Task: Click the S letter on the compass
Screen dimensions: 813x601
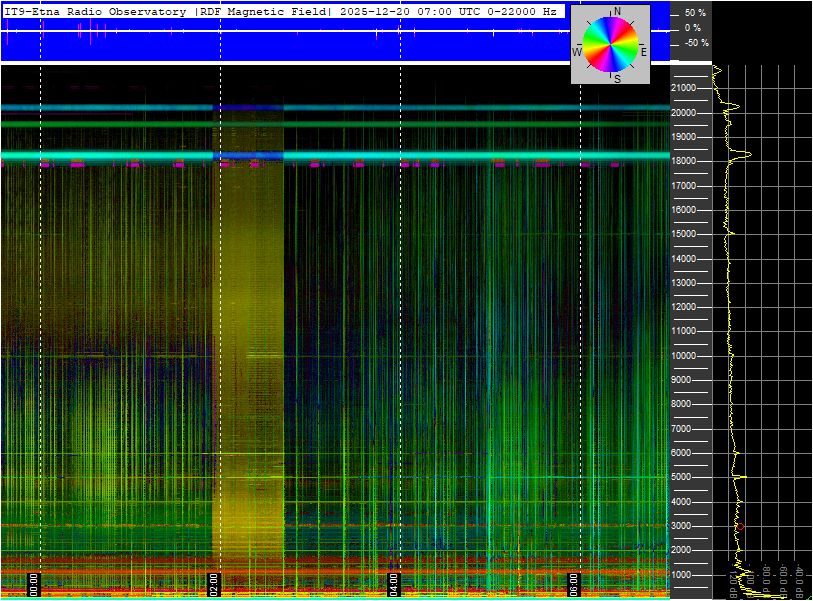Action: pos(617,79)
